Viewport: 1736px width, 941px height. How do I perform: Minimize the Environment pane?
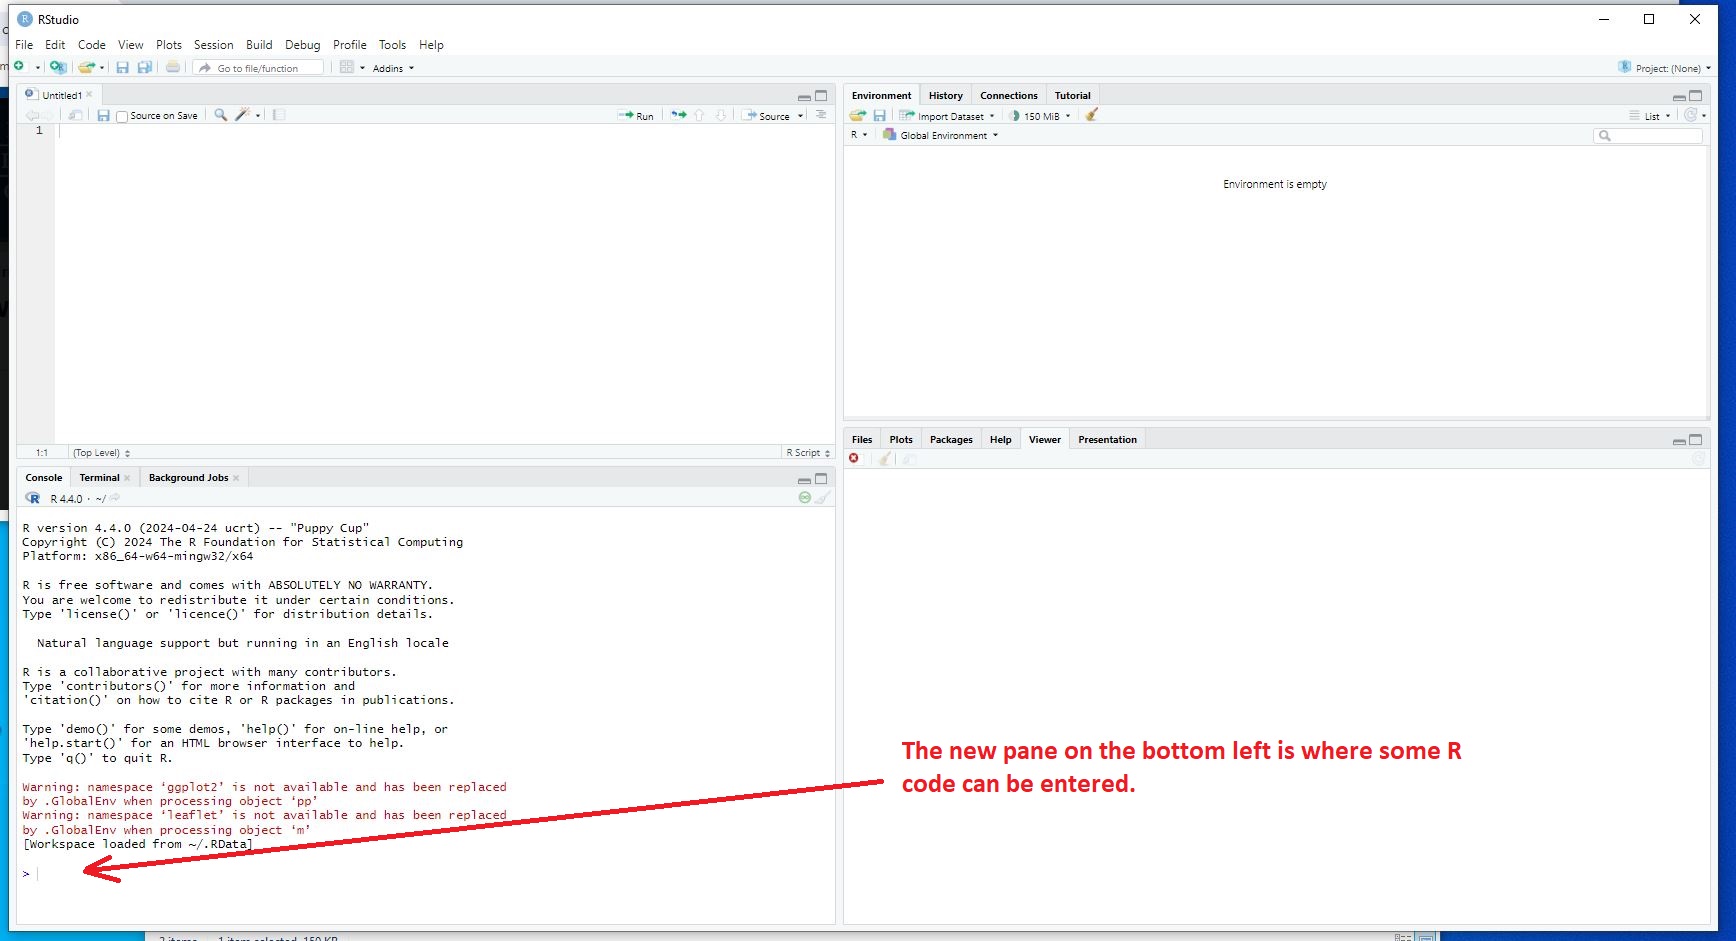(1679, 97)
